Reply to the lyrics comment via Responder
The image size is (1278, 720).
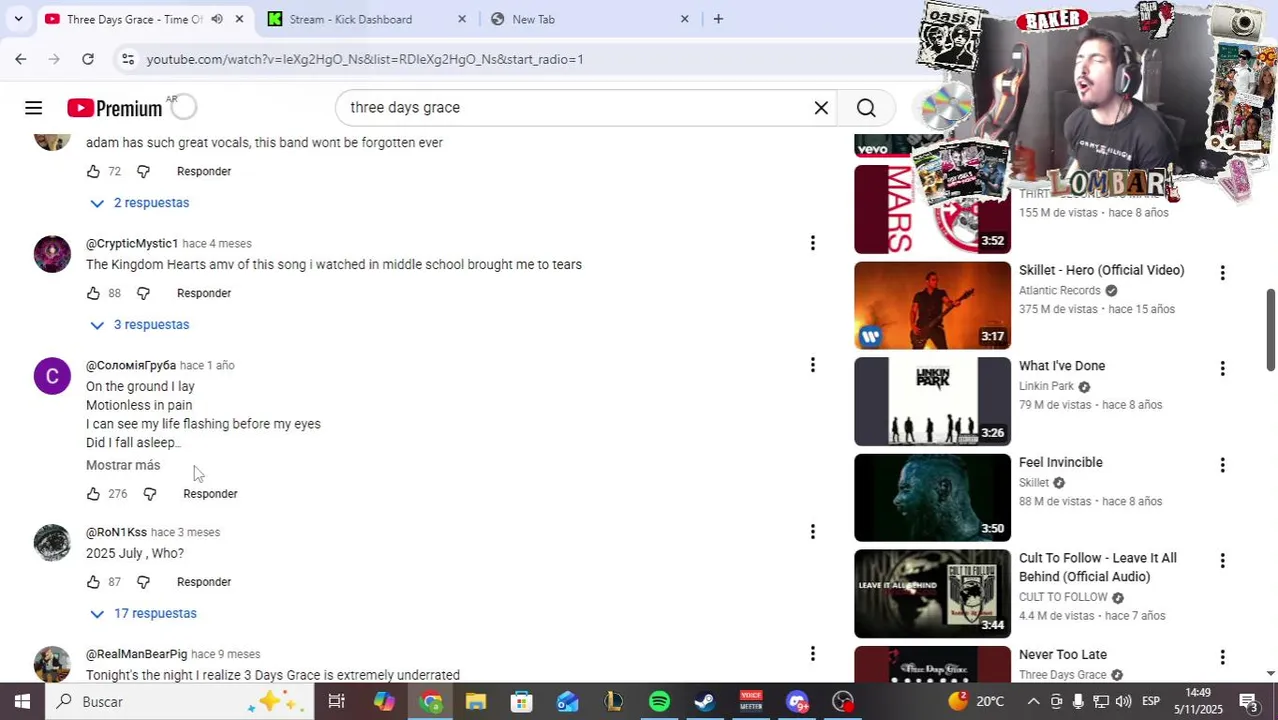210,494
